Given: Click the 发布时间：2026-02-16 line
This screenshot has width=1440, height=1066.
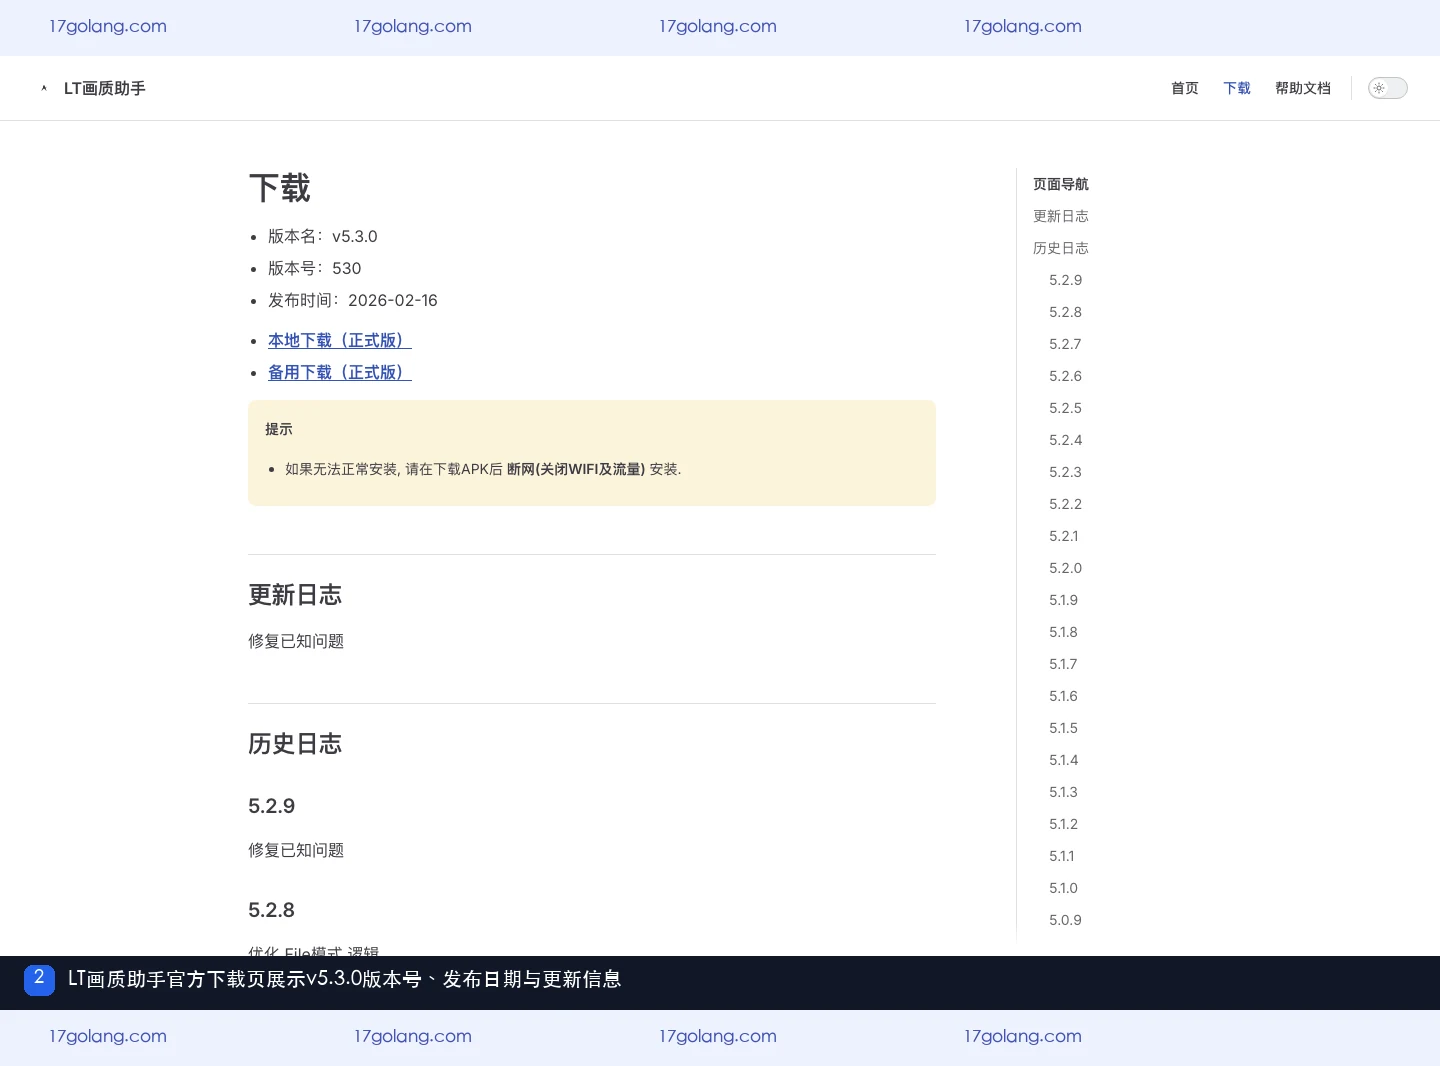Looking at the screenshot, I should 353,300.
